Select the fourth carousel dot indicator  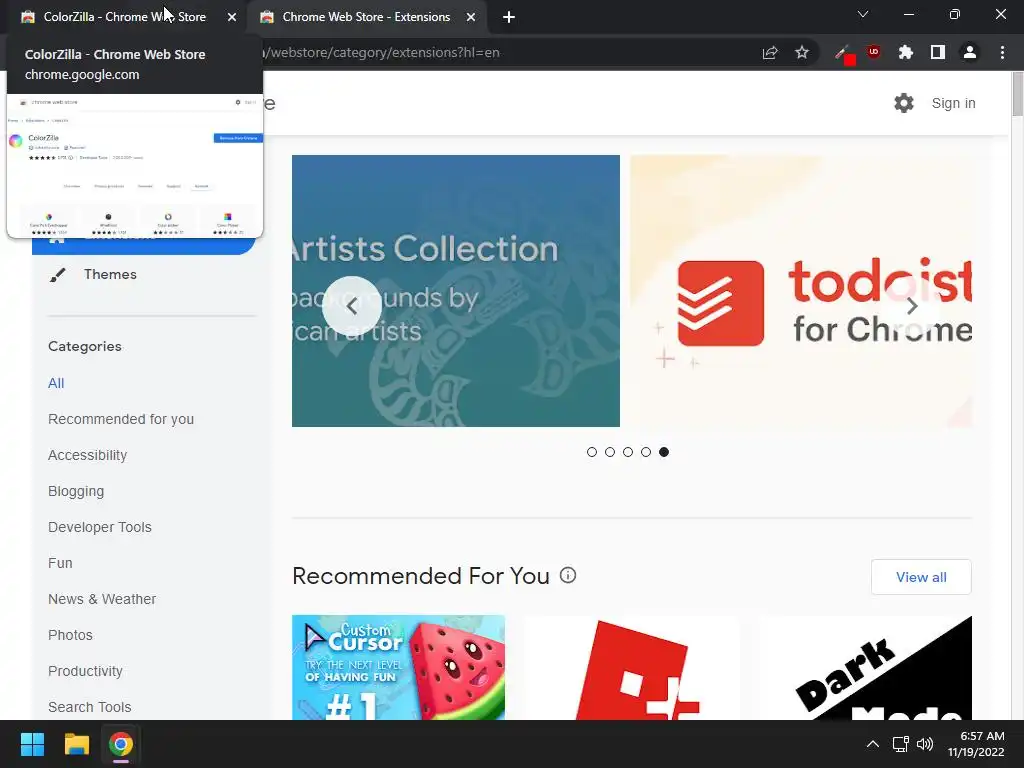click(x=646, y=452)
